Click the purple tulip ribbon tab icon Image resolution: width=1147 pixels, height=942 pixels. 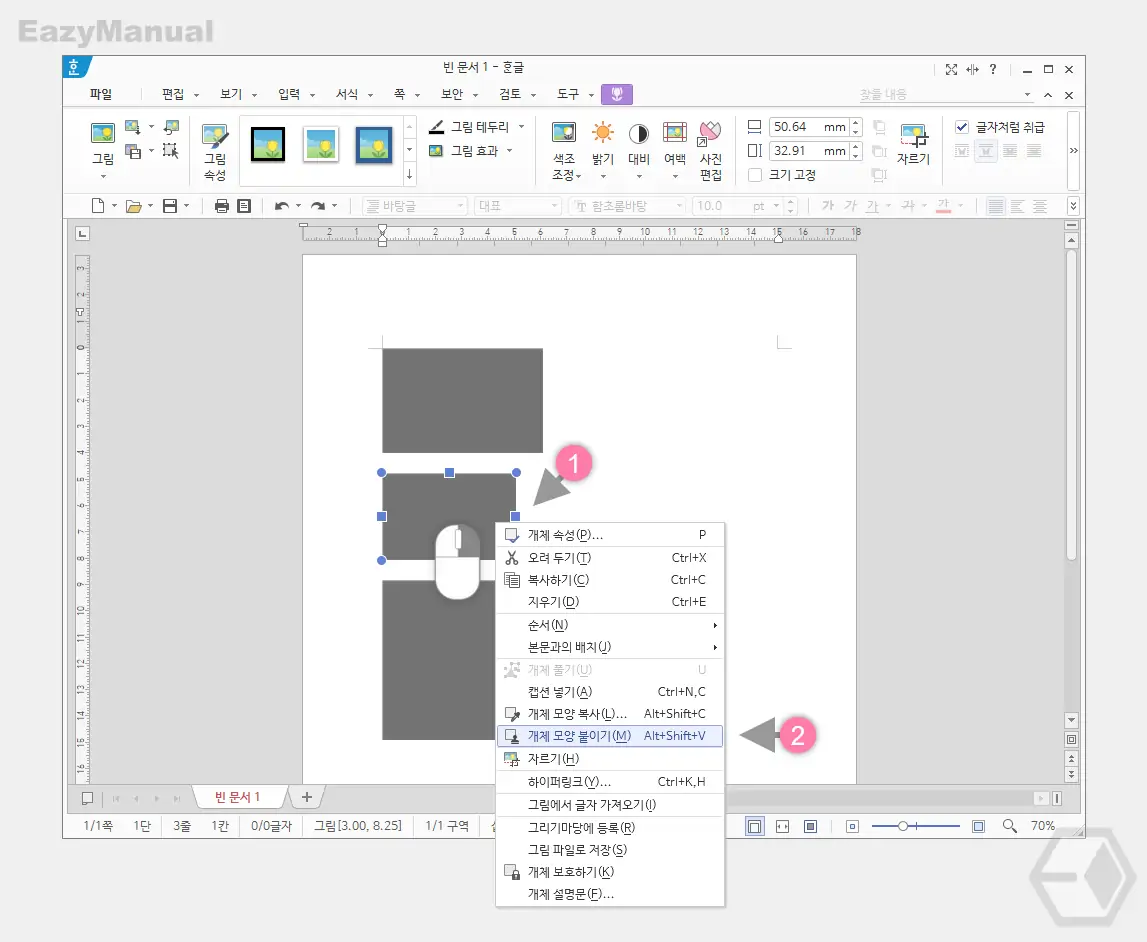(x=617, y=94)
